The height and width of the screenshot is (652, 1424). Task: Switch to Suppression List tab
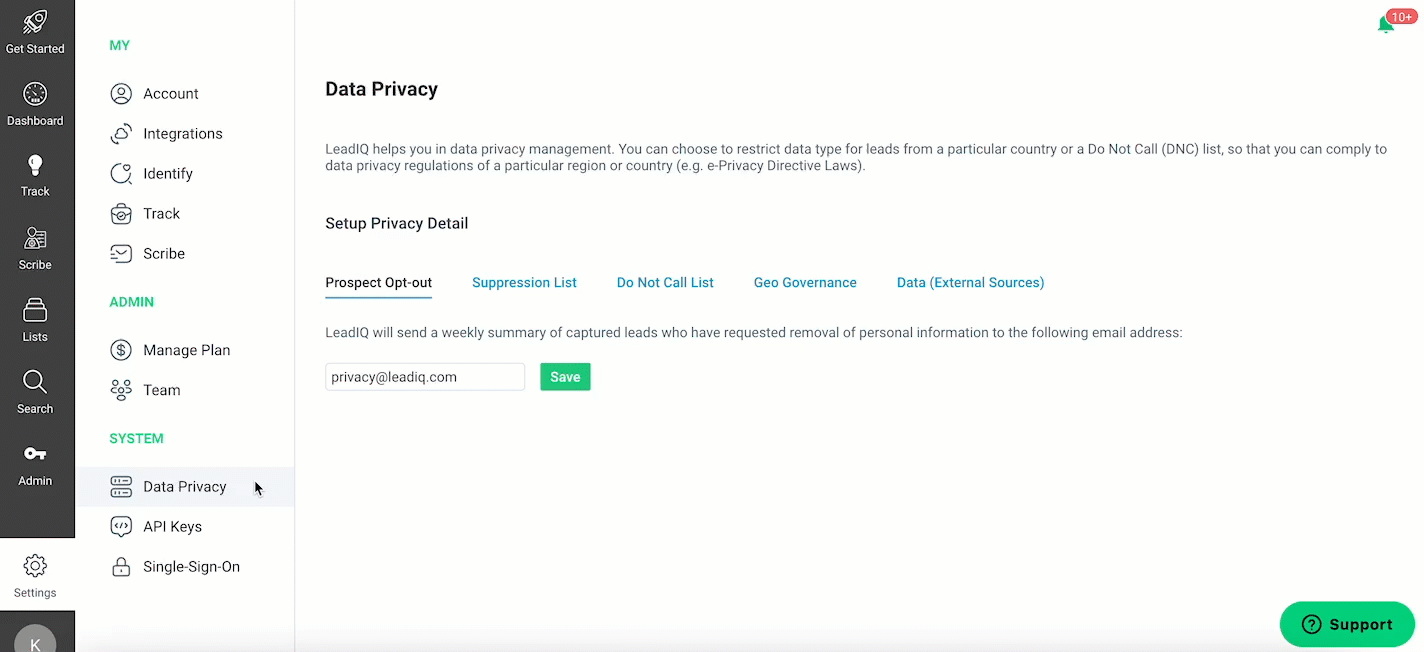point(524,283)
